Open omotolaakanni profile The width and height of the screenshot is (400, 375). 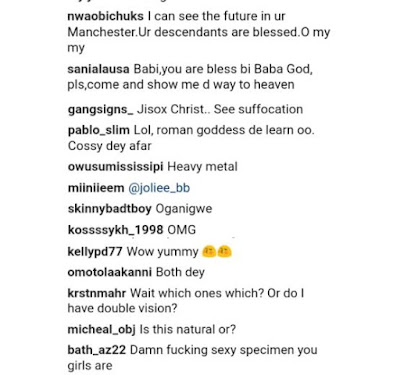(x=109, y=272)
